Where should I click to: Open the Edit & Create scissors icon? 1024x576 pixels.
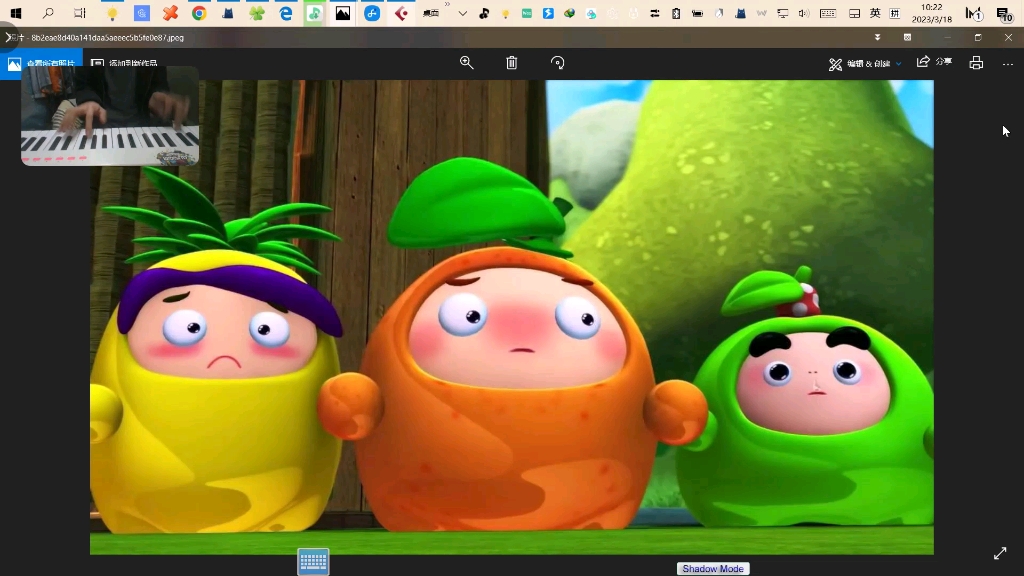[x=835, y=64]
